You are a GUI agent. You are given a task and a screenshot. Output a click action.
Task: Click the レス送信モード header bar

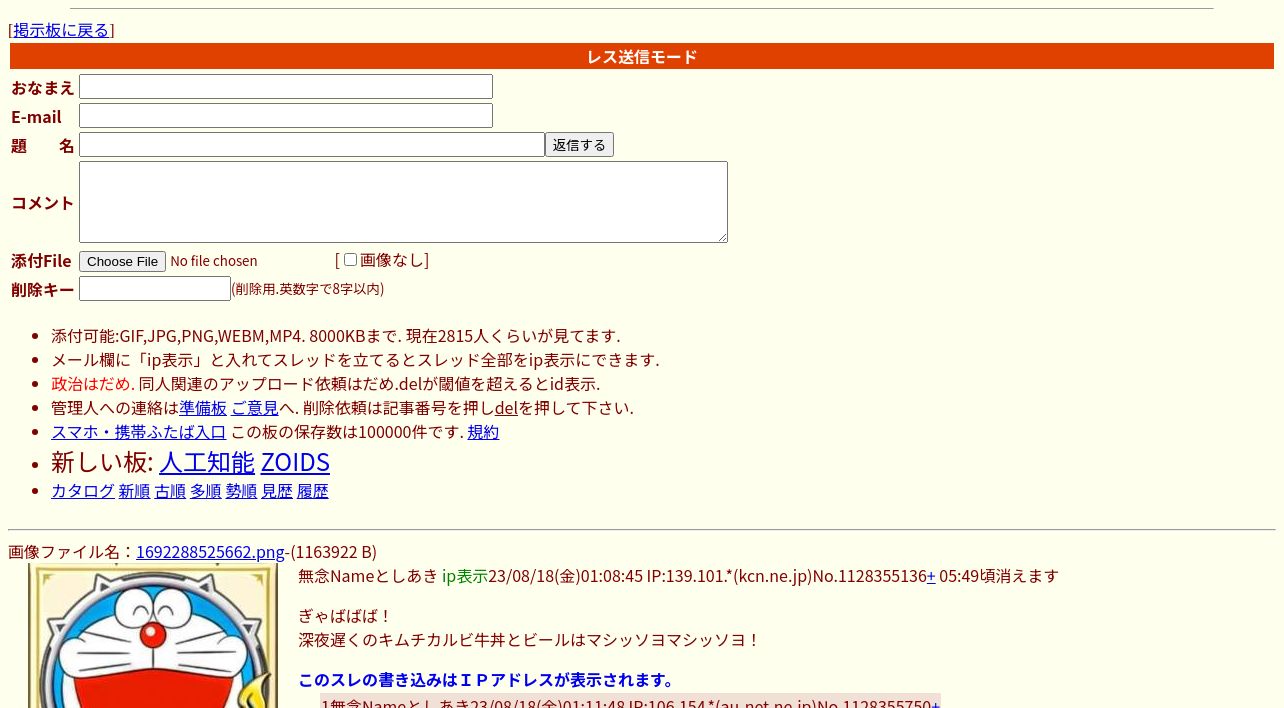pyautogui.click(x=642, y=56)
